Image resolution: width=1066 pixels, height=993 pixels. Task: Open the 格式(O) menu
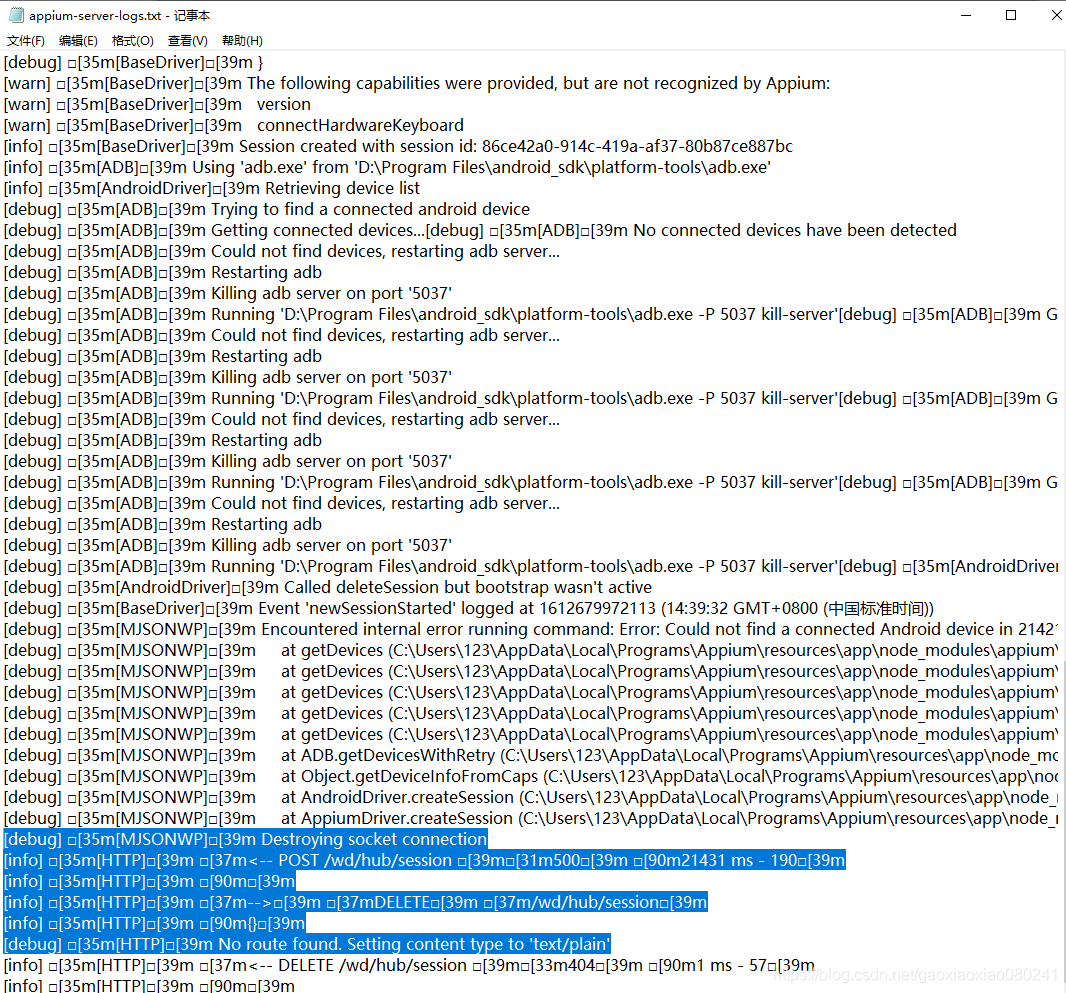pyautogui.click(x=132, y=40)
